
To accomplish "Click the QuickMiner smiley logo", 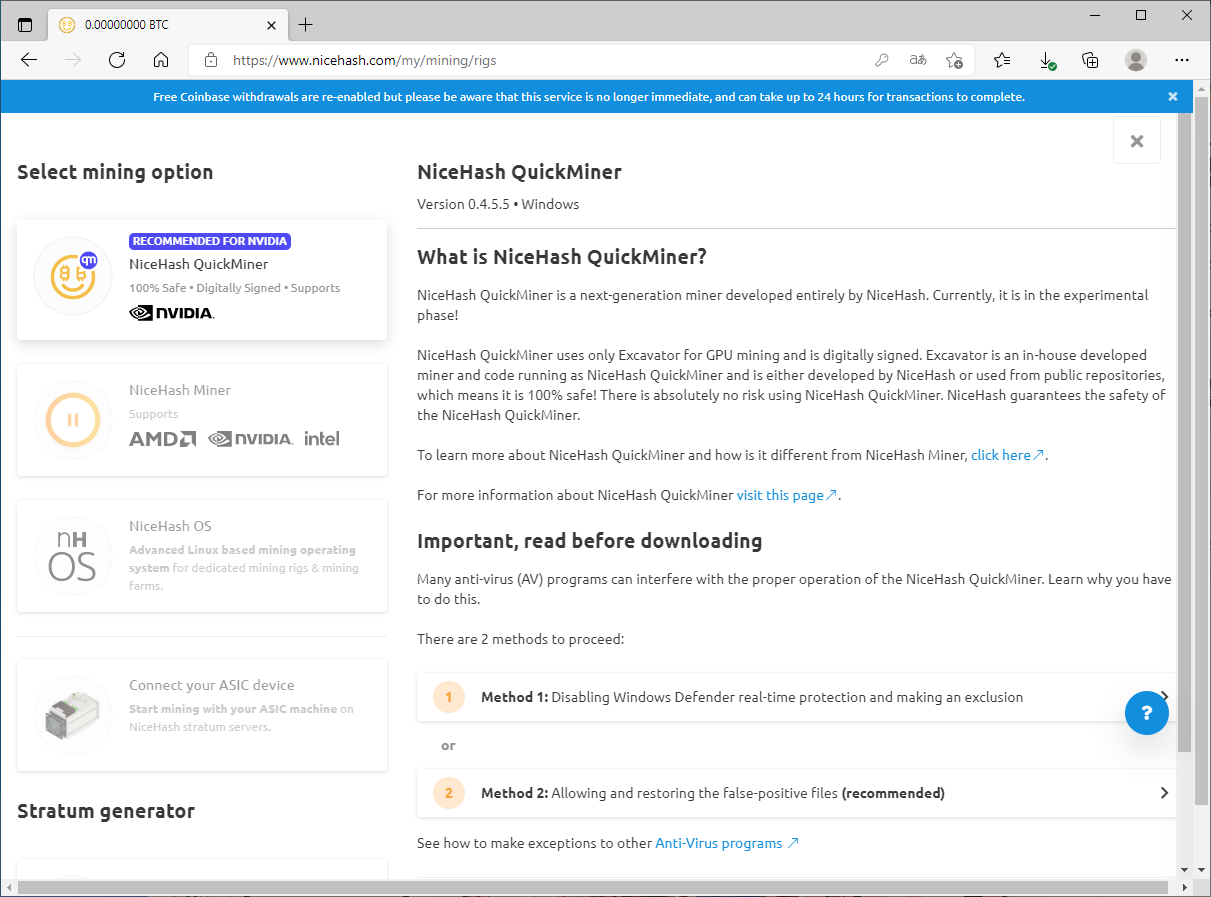I will tap(73, 276).
